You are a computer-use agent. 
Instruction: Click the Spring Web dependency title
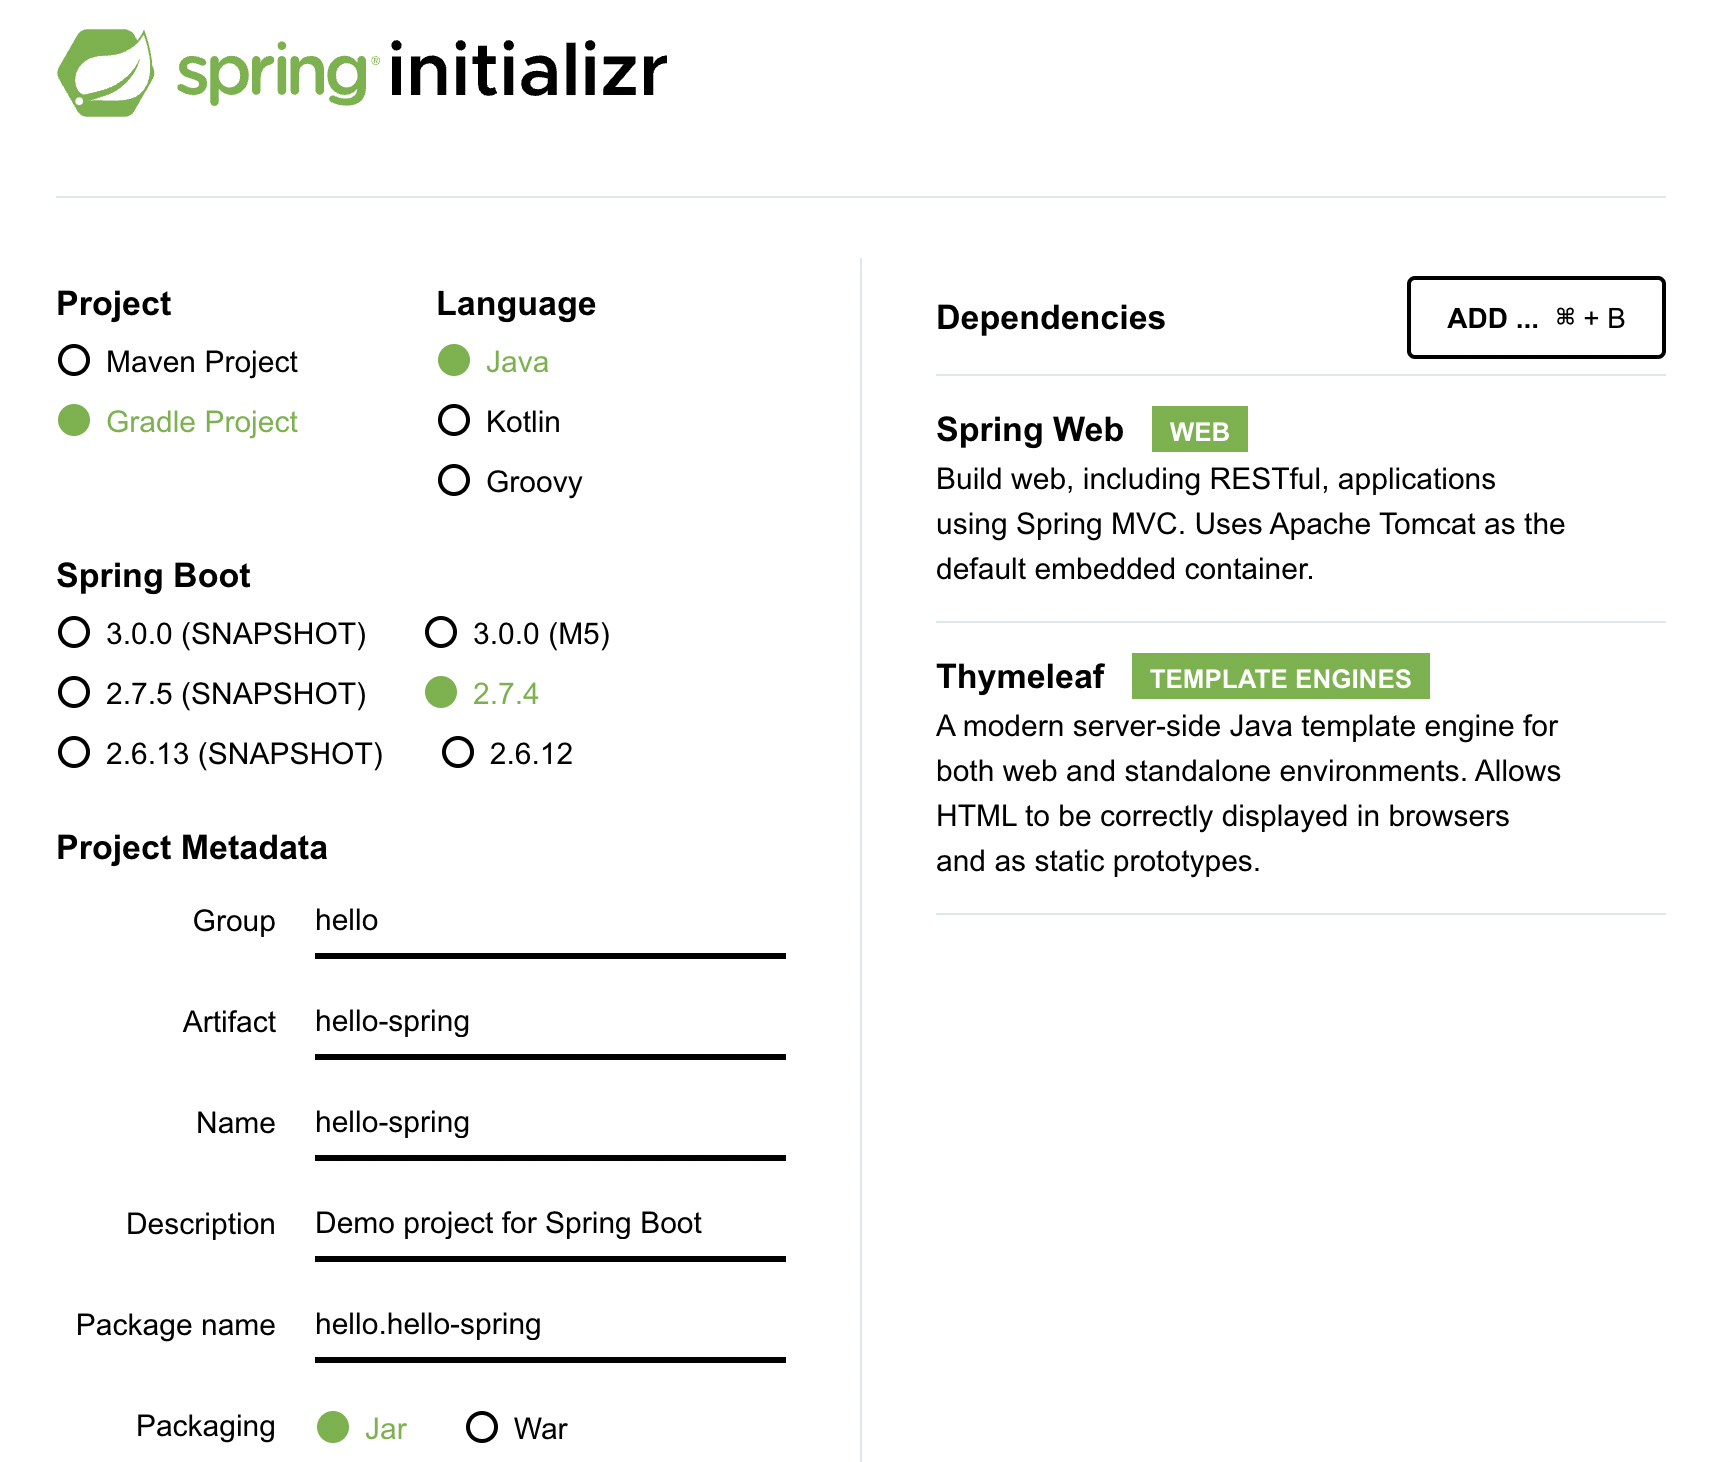(1030, 430)
